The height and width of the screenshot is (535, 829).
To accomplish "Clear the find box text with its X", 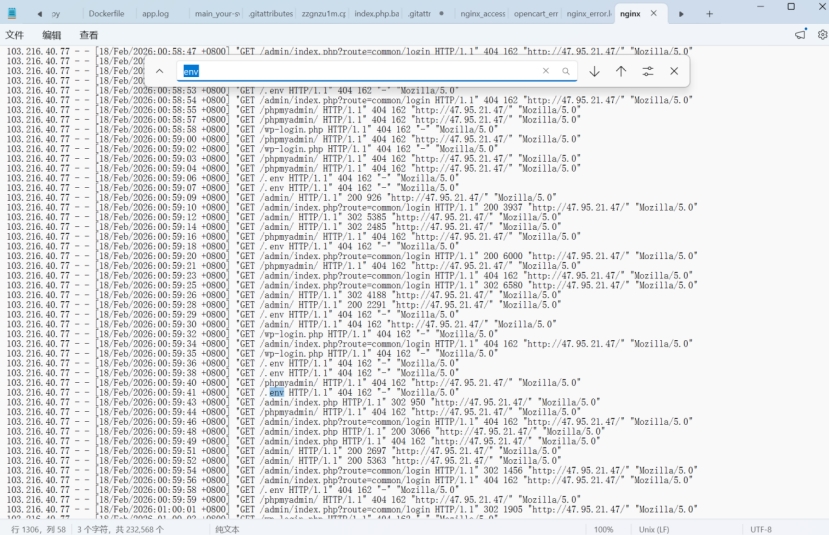I will (546, 71).
